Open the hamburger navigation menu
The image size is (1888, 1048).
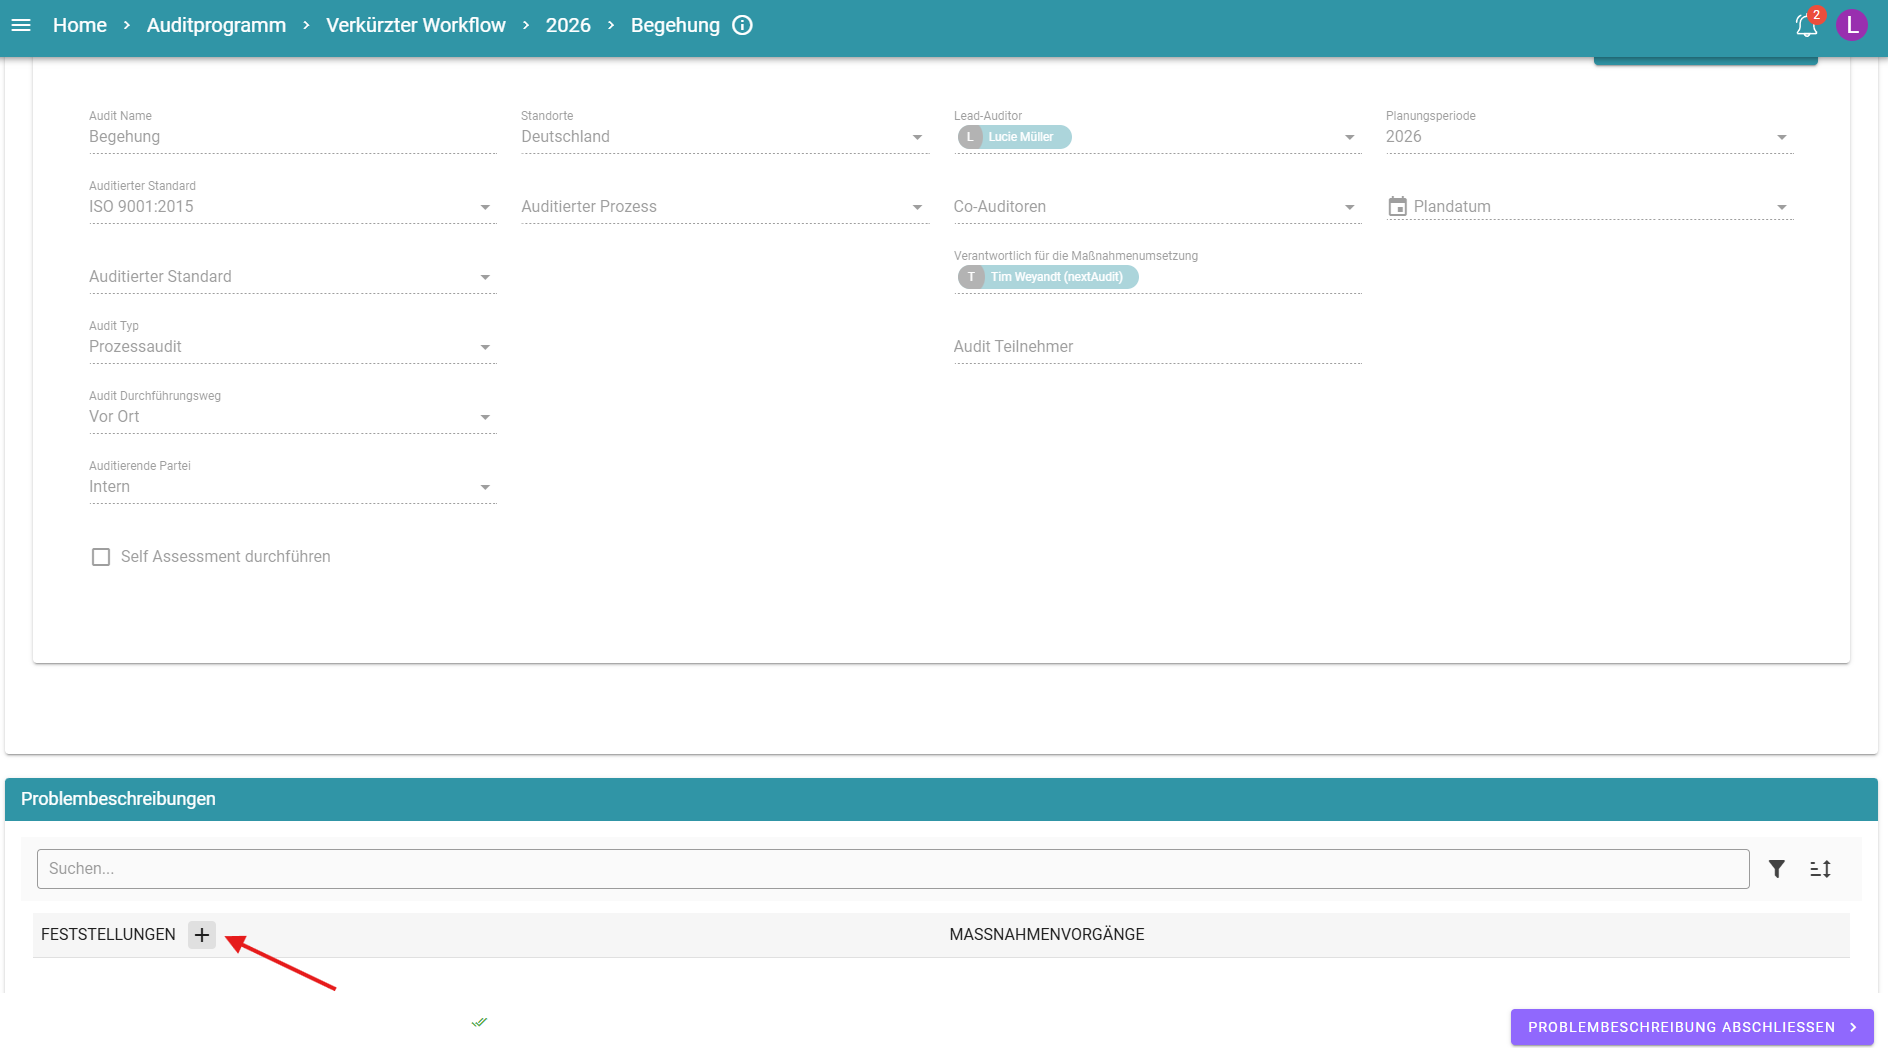click(x=21, y=25)
